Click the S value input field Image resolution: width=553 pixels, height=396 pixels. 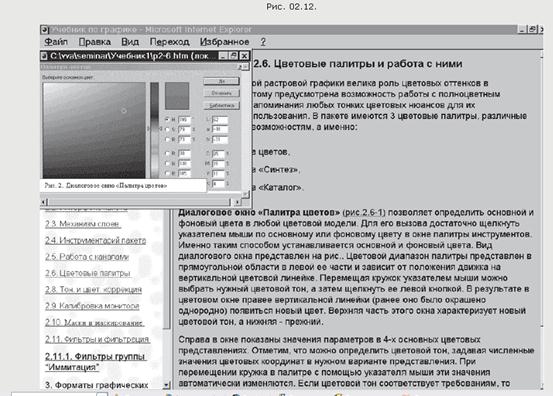[184, 130]
